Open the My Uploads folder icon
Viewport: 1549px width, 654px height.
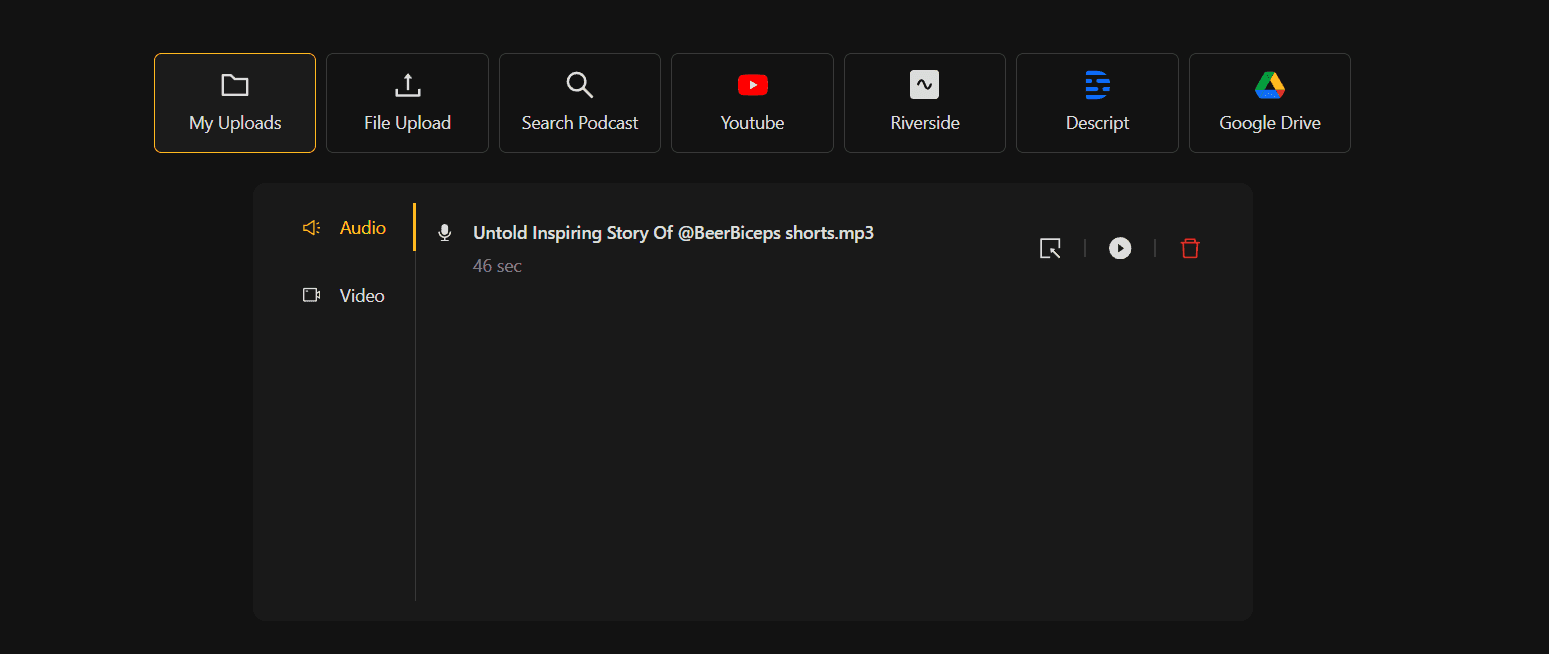pos(234,85)
